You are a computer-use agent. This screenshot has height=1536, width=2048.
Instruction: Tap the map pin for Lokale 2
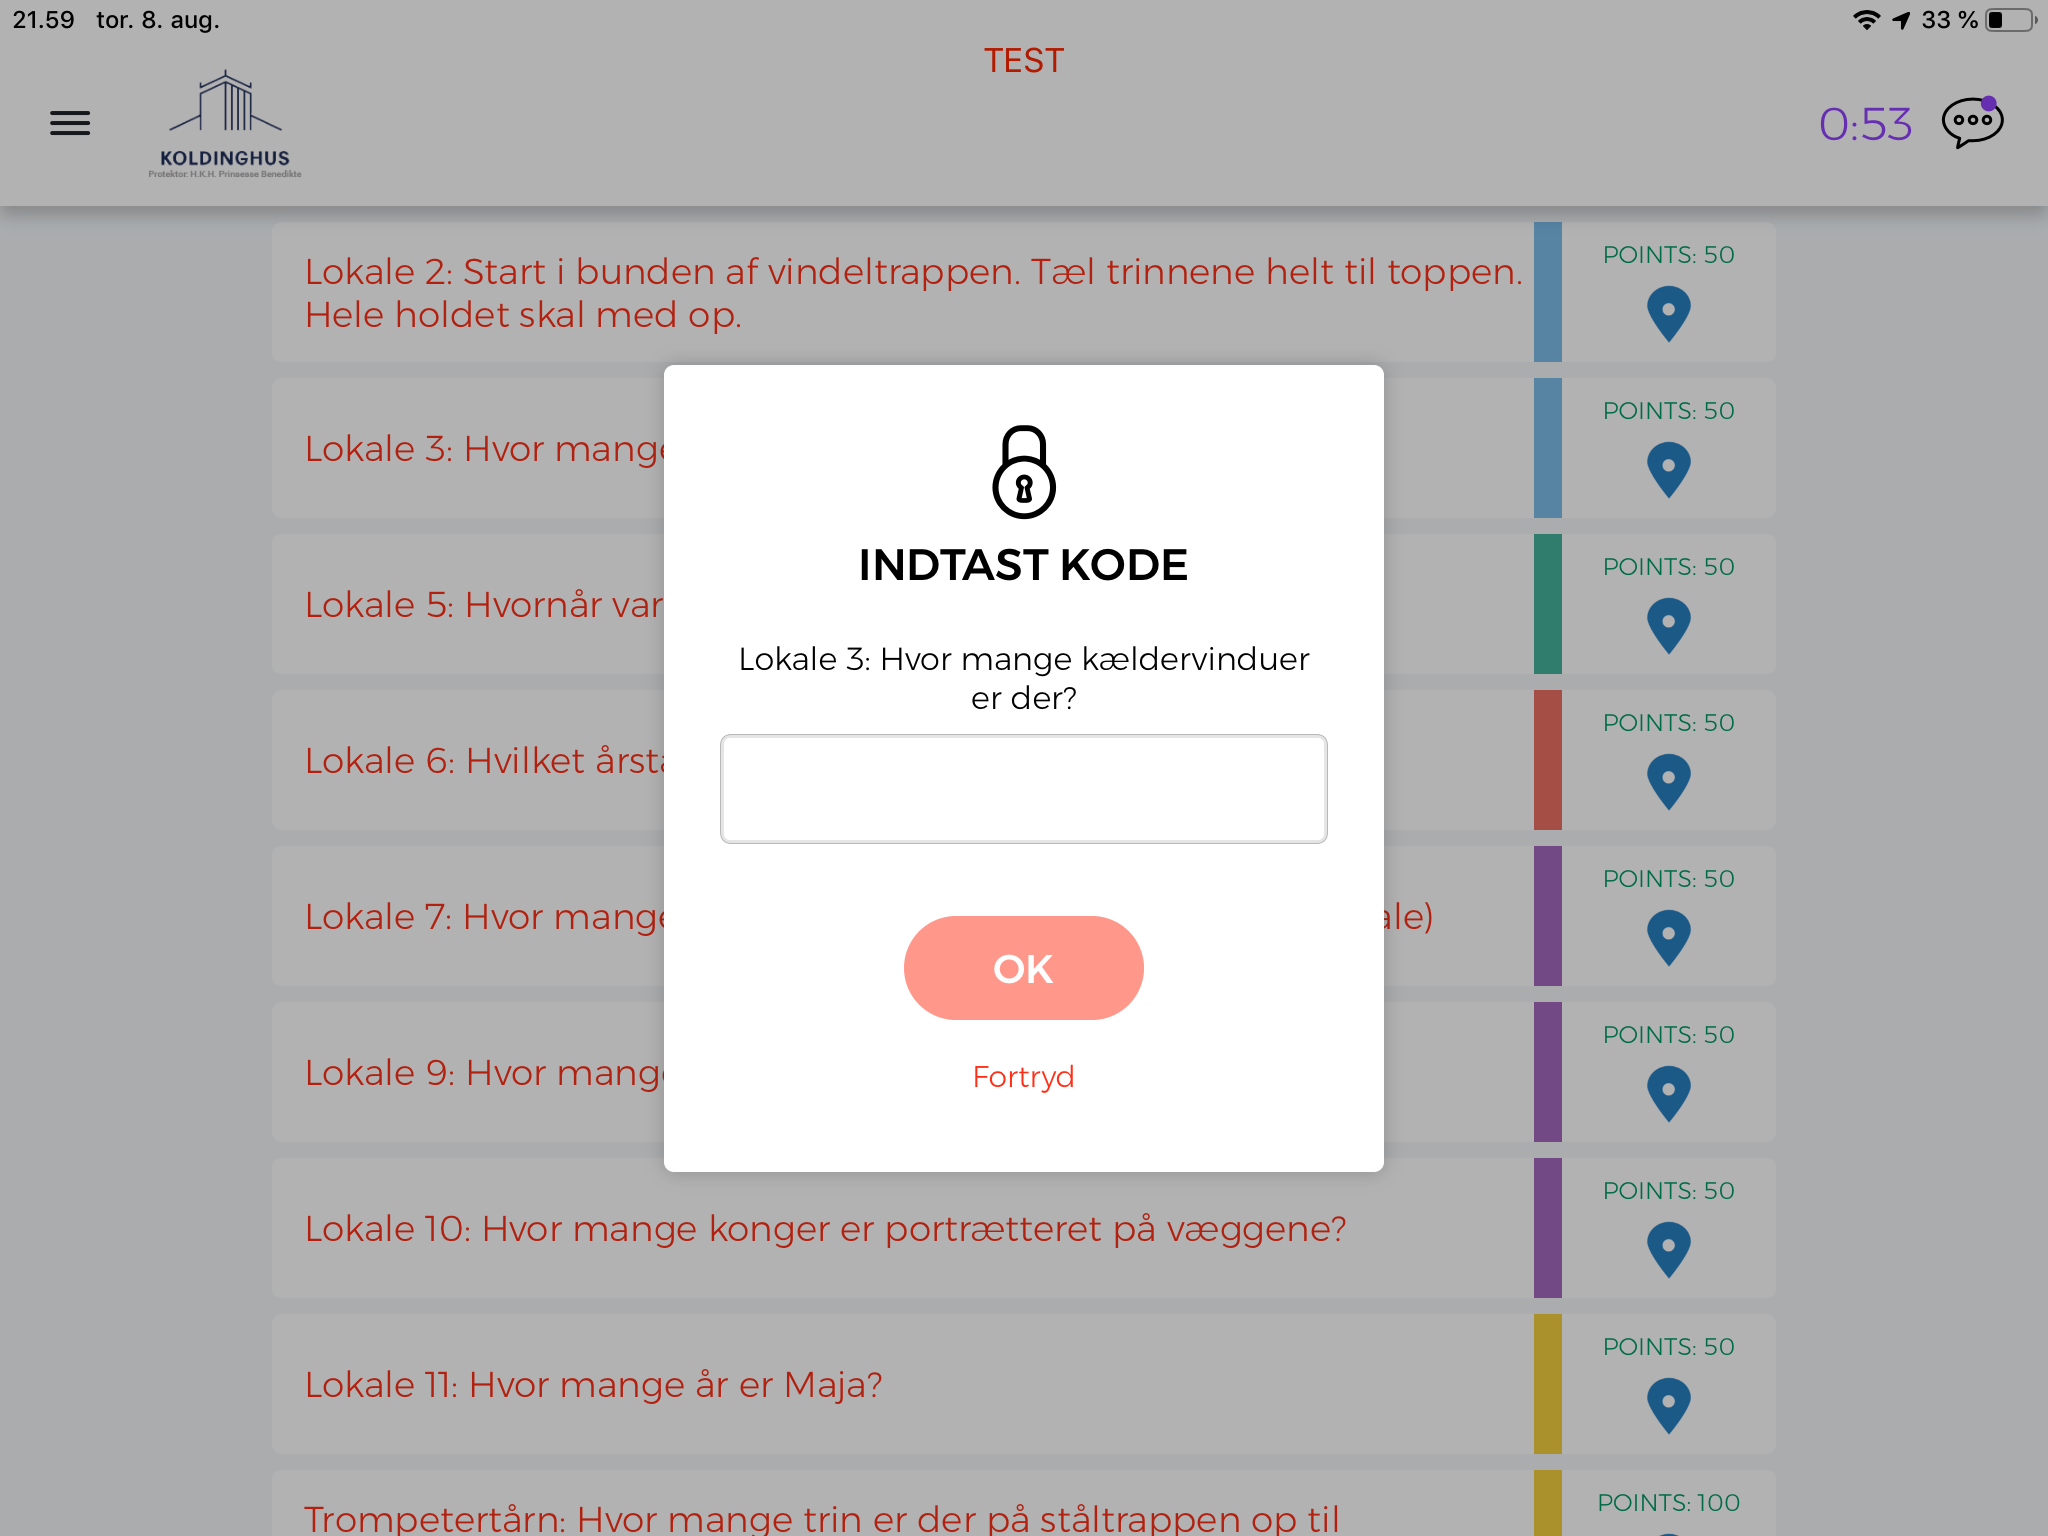click(1668, 314)
